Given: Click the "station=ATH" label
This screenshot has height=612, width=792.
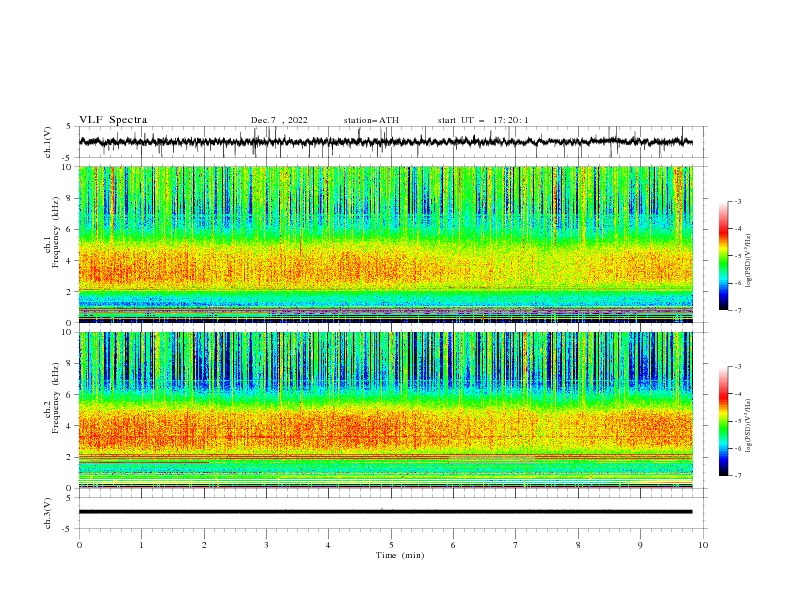Looking at the screenshot, I should point(371,120).
